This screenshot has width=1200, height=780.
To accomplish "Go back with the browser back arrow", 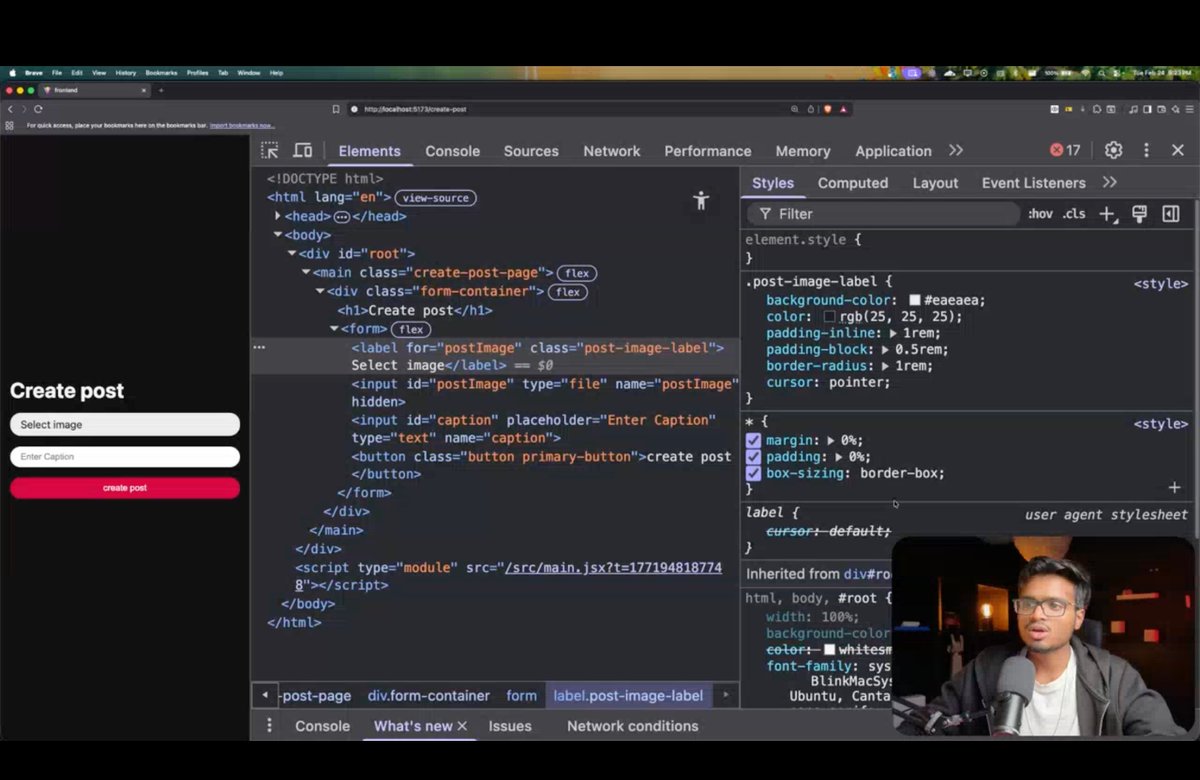I will (11, 109).
